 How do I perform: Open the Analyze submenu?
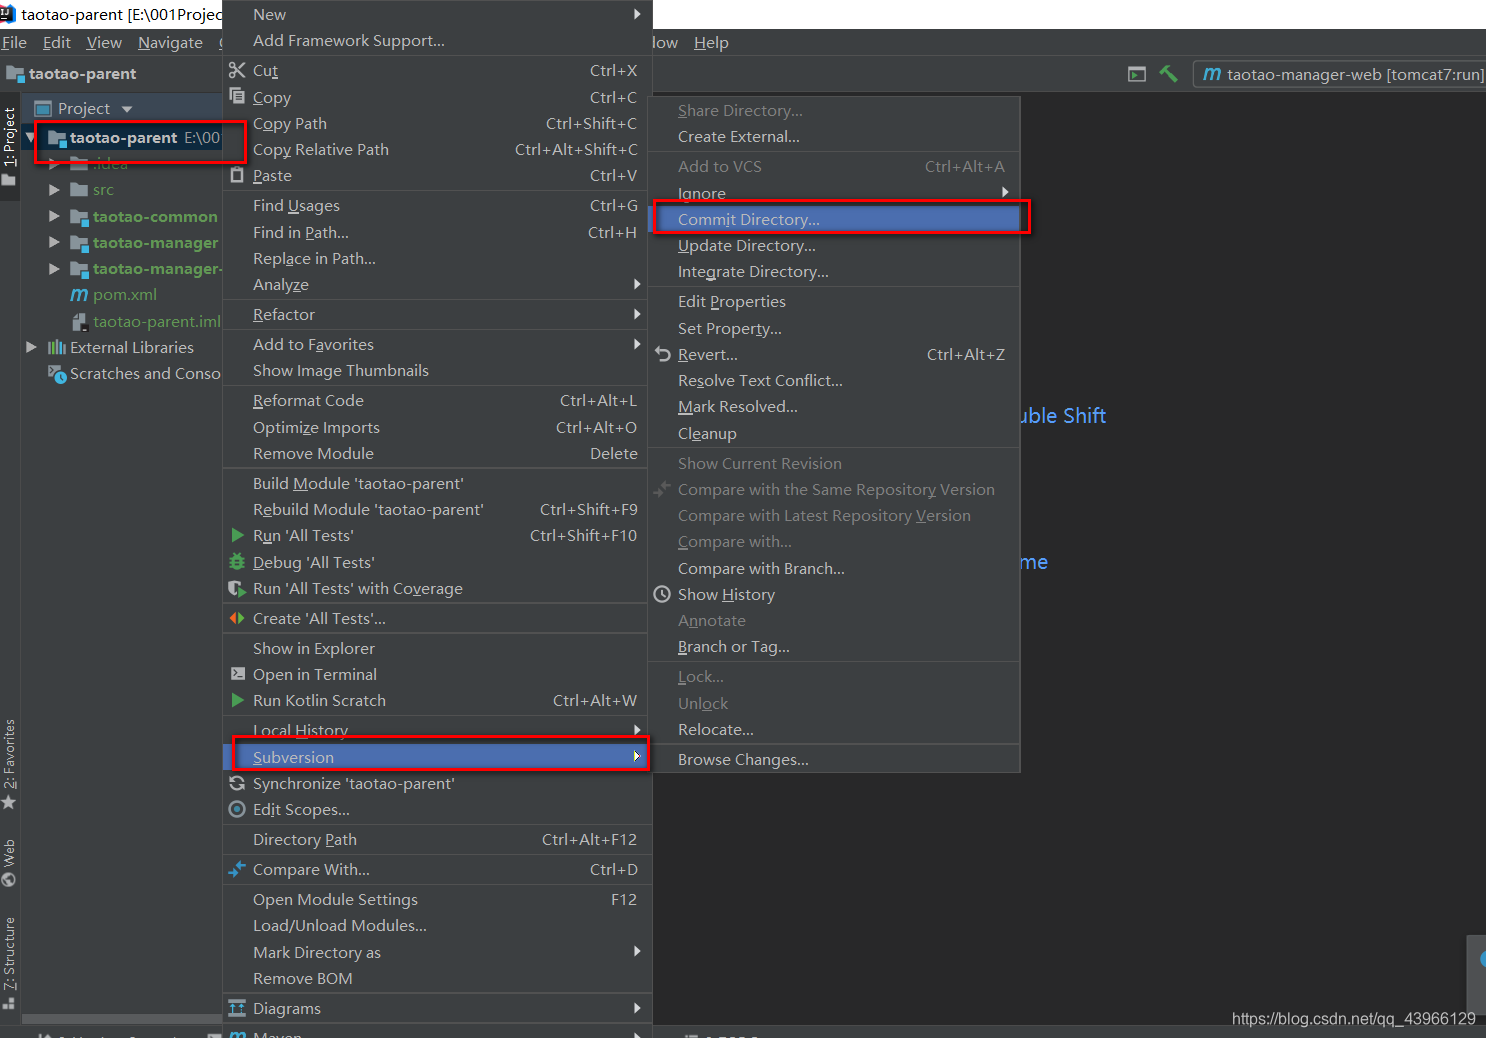(436, 284)
